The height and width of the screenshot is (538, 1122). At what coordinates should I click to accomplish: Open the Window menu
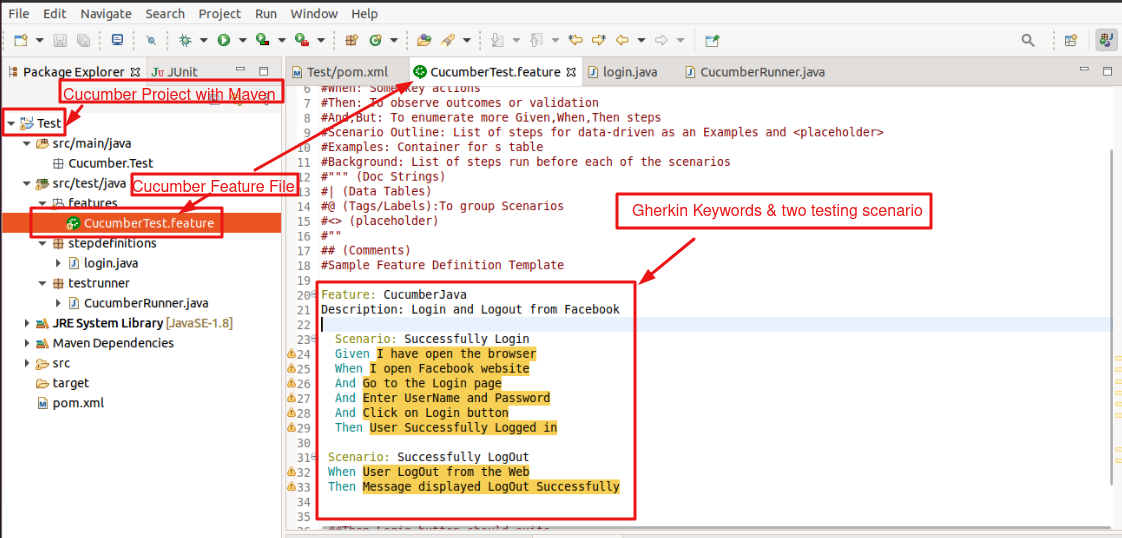tap(314, 14)
